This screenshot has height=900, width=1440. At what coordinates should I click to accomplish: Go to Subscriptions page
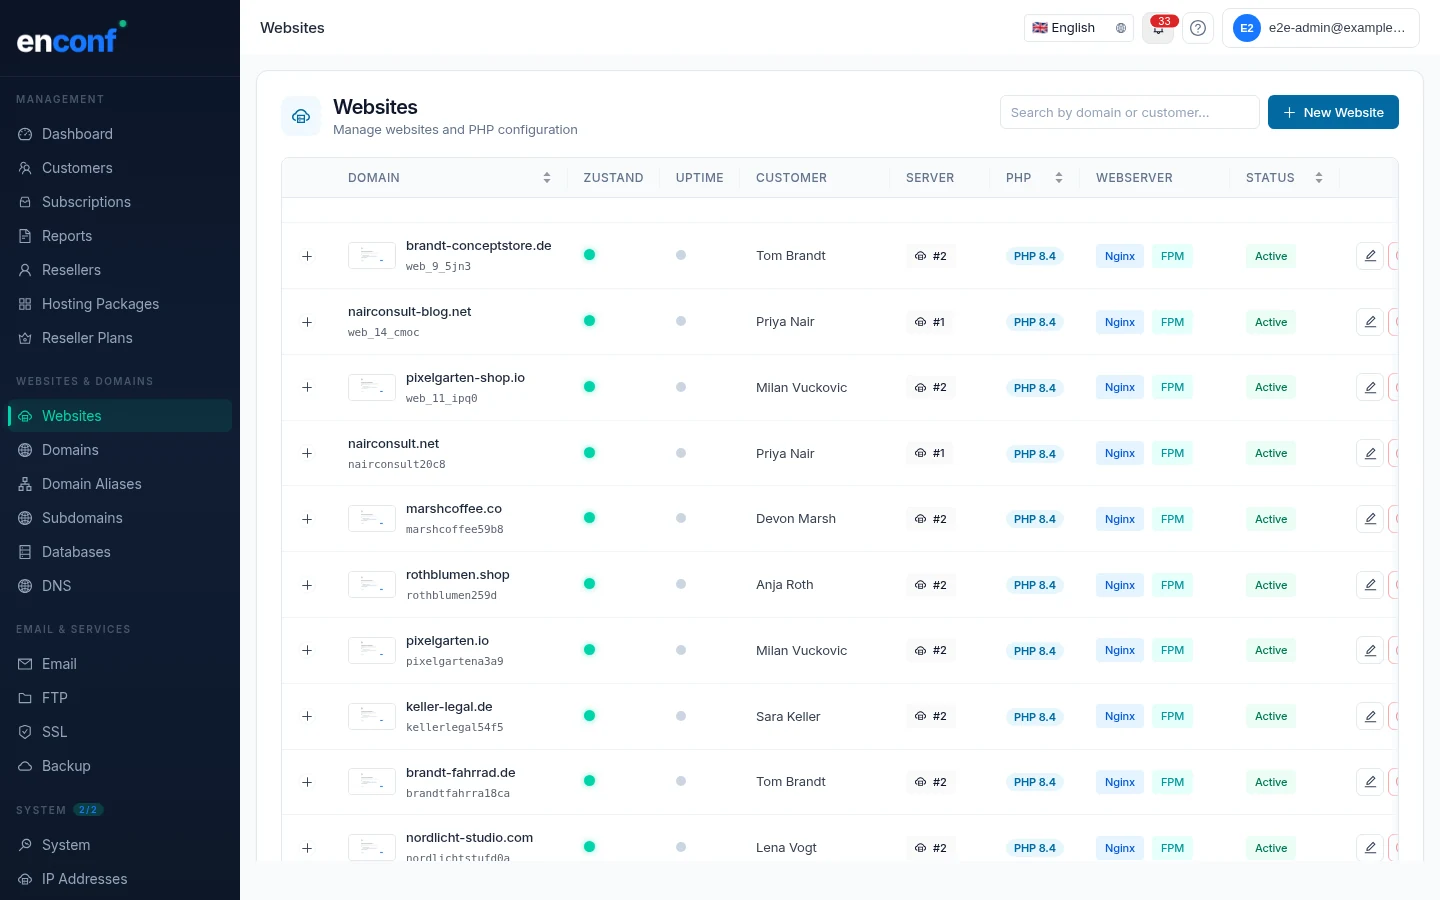120,202
